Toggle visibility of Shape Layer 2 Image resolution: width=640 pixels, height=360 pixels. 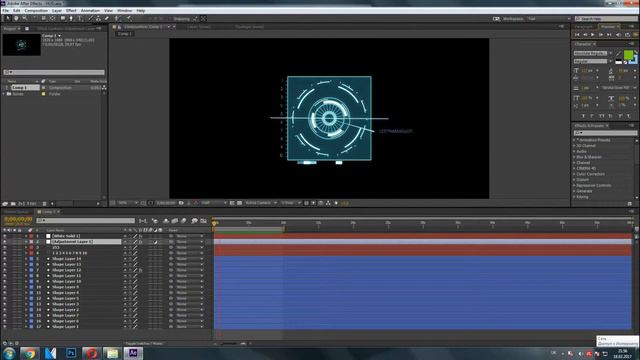coord(4,310)
